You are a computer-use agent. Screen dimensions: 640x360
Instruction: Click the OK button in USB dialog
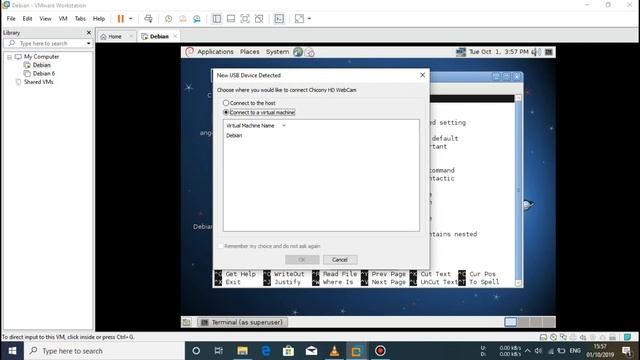pyautogui.click(x=302, y=260)
